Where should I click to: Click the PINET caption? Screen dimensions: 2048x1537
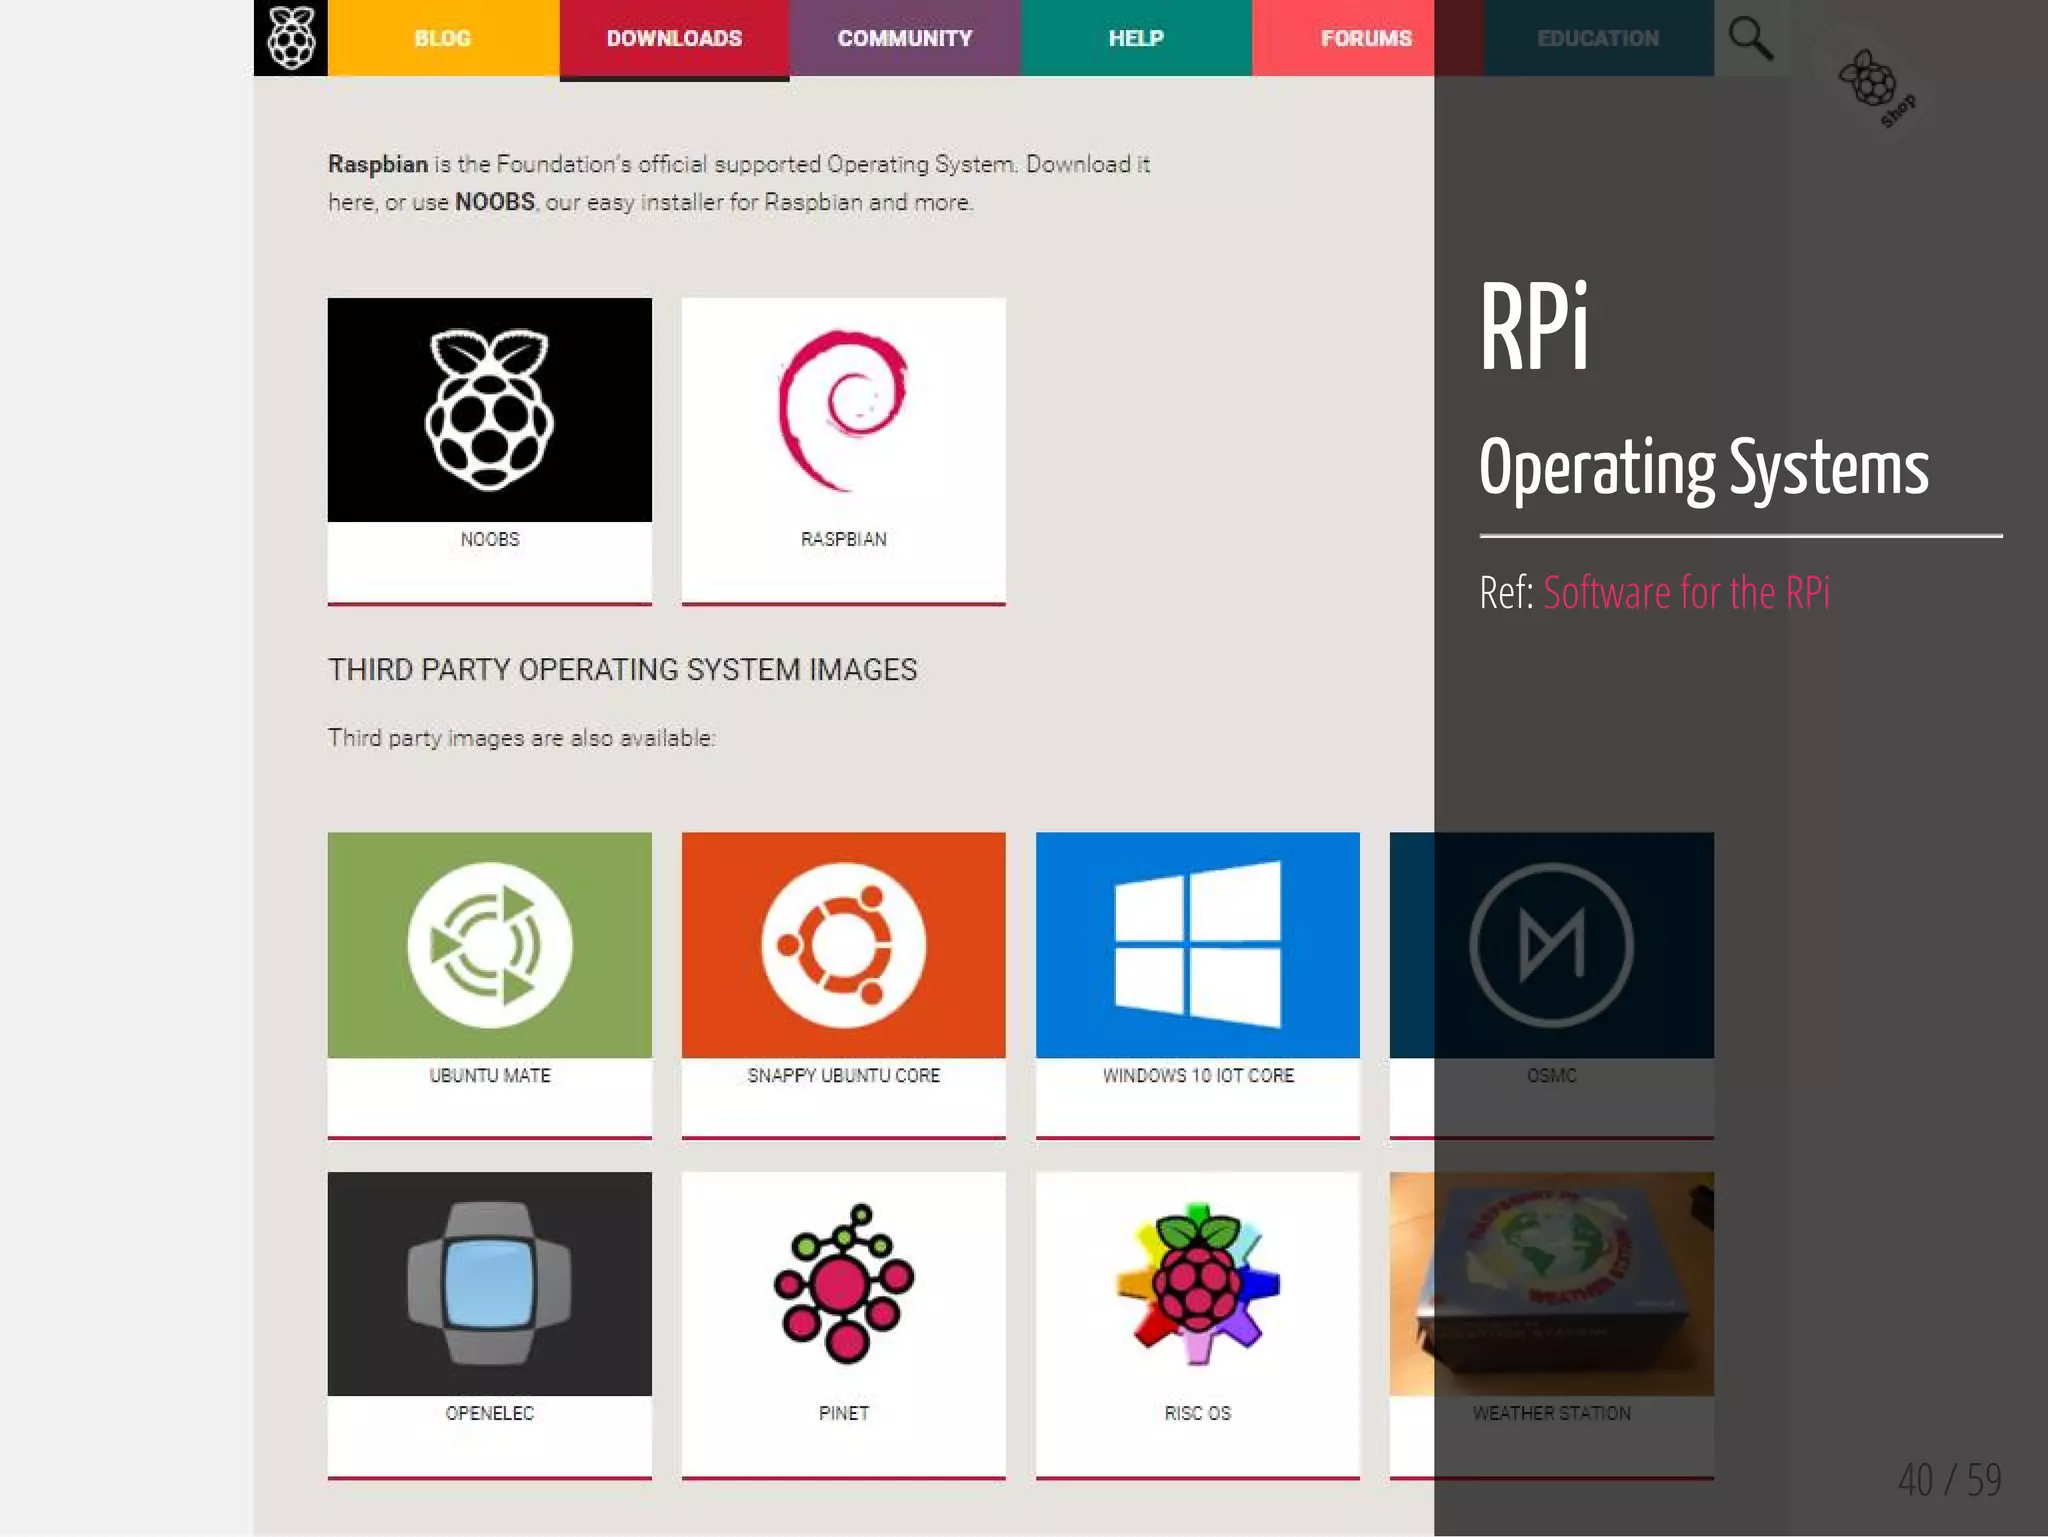(844, 1413)
